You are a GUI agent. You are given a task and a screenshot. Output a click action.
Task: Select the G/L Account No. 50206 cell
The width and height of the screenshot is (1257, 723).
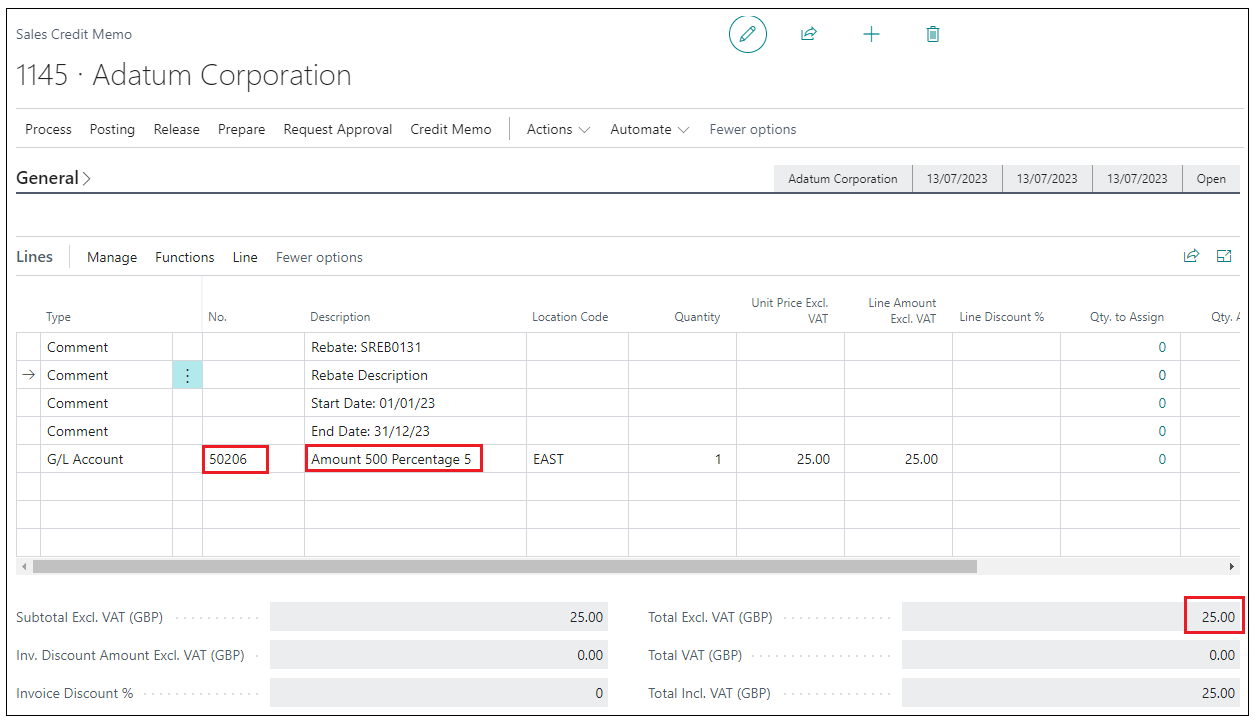[236, 459]
